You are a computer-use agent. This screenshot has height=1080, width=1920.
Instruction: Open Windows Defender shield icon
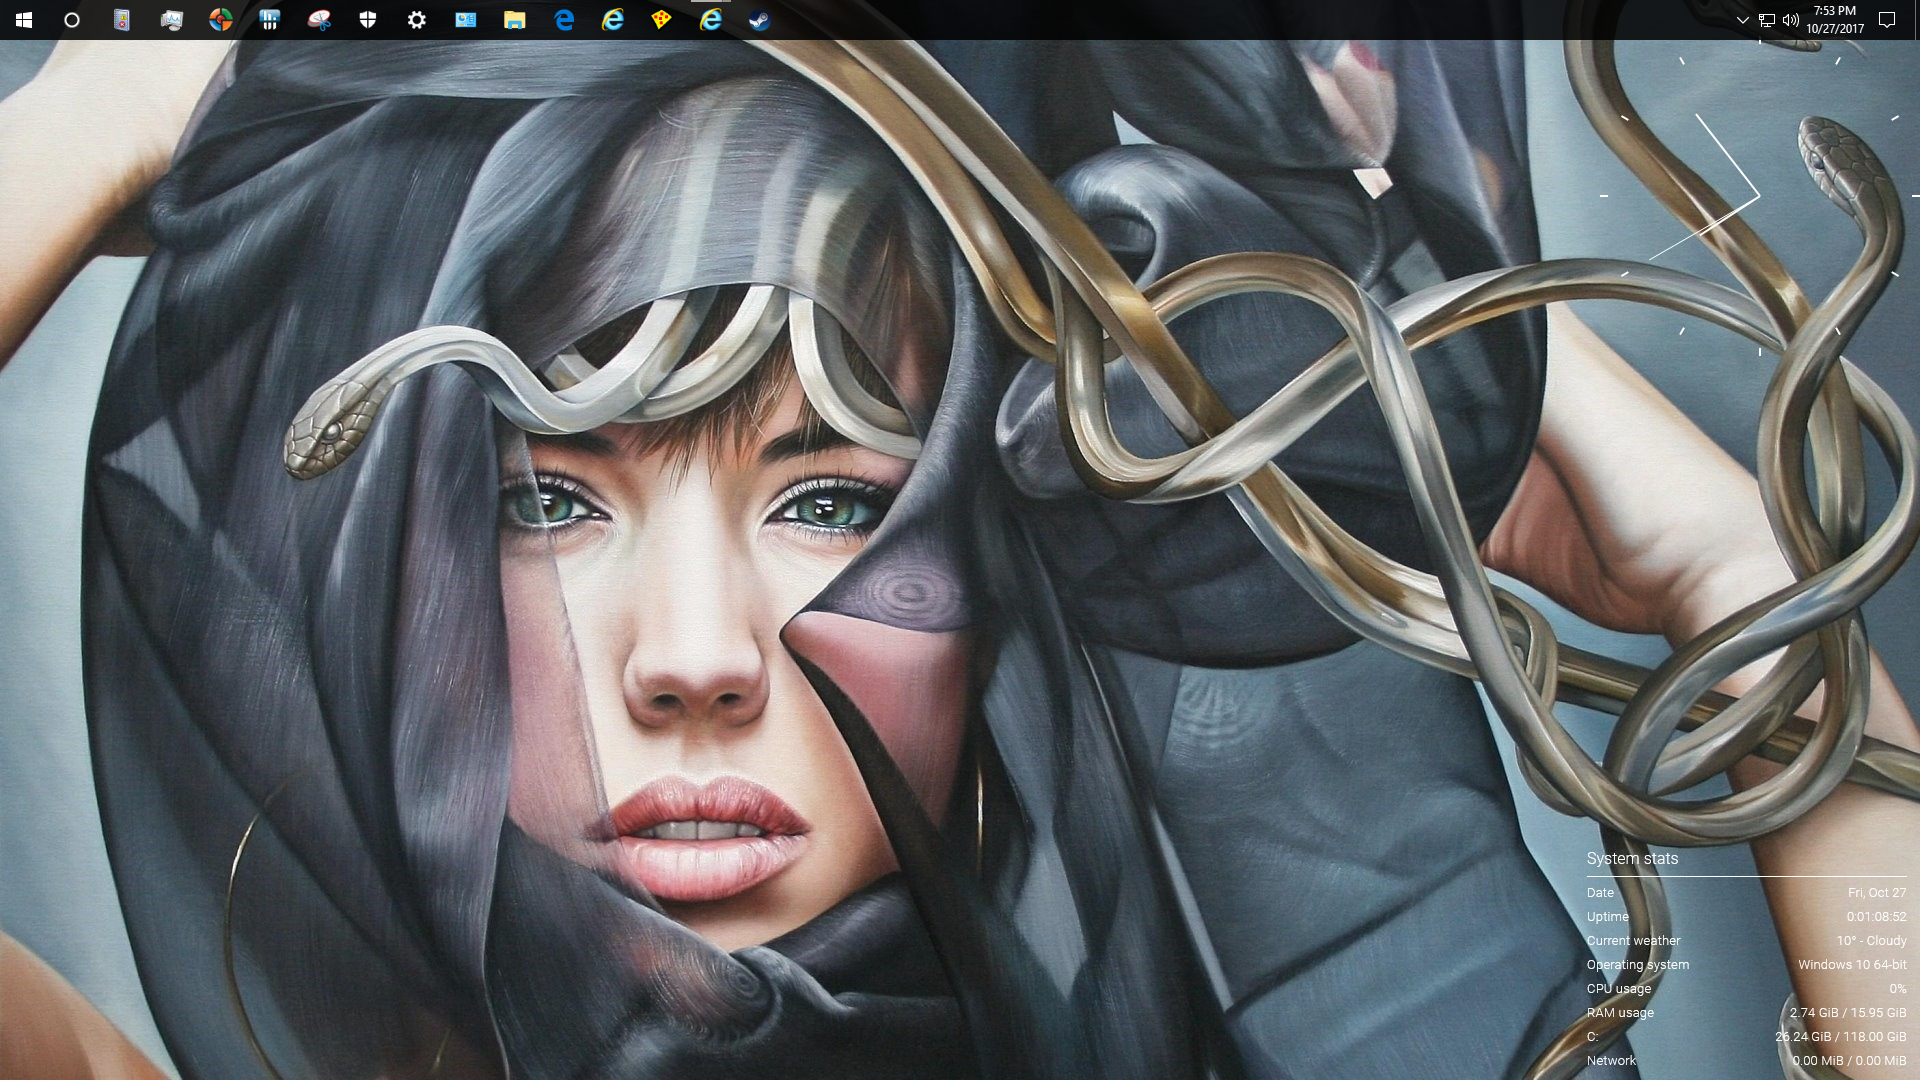(368, 20)
